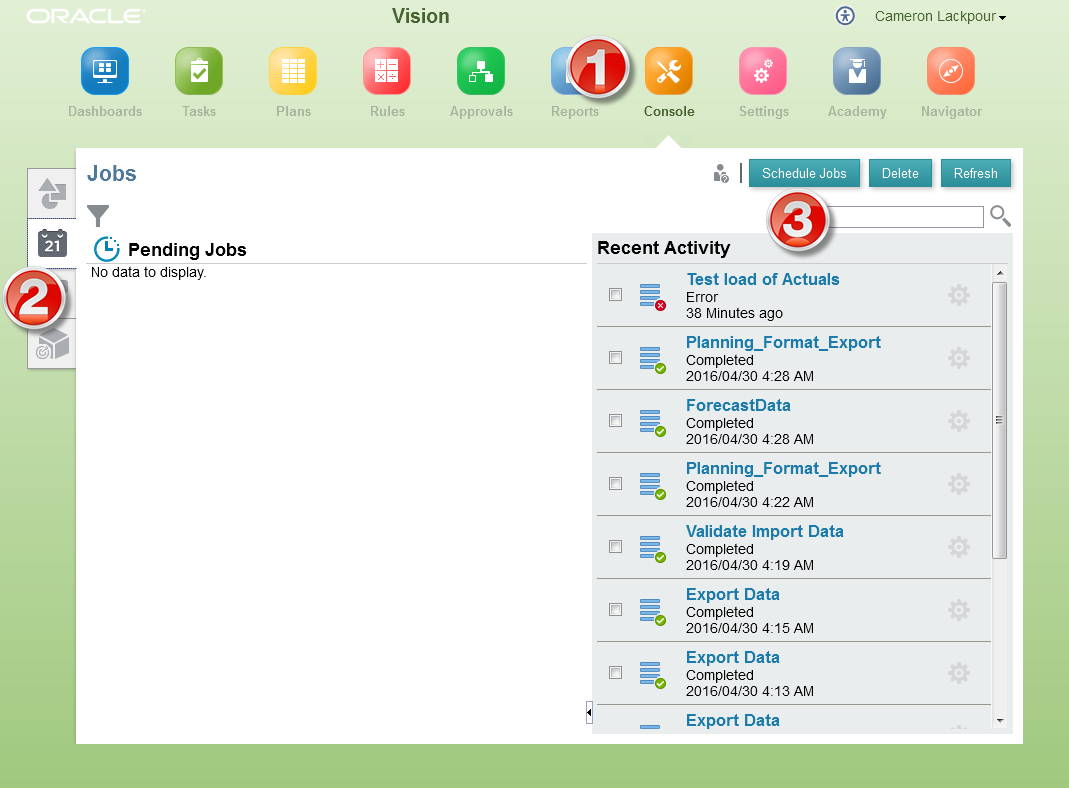The width and height of the screenshot is (1069, 788).
Task: Open the Plans grid icon
Action: (293, 71)
